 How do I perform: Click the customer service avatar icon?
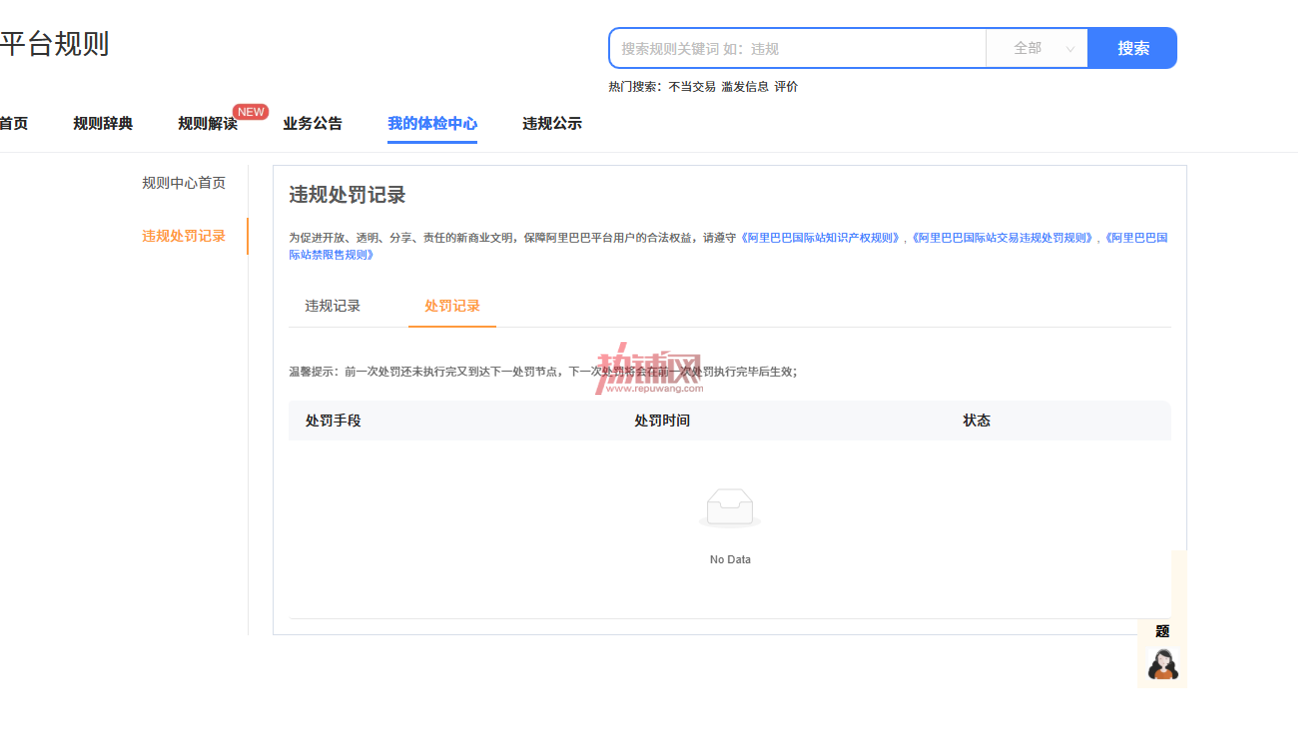point(1162,664)
